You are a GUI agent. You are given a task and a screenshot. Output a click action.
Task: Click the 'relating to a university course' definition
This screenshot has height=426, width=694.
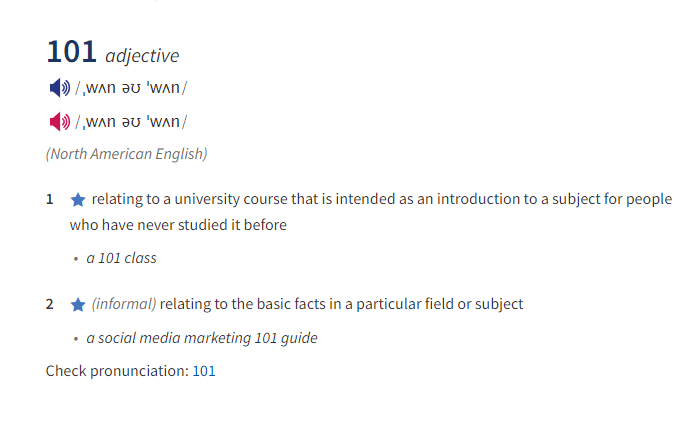[371, 212]
